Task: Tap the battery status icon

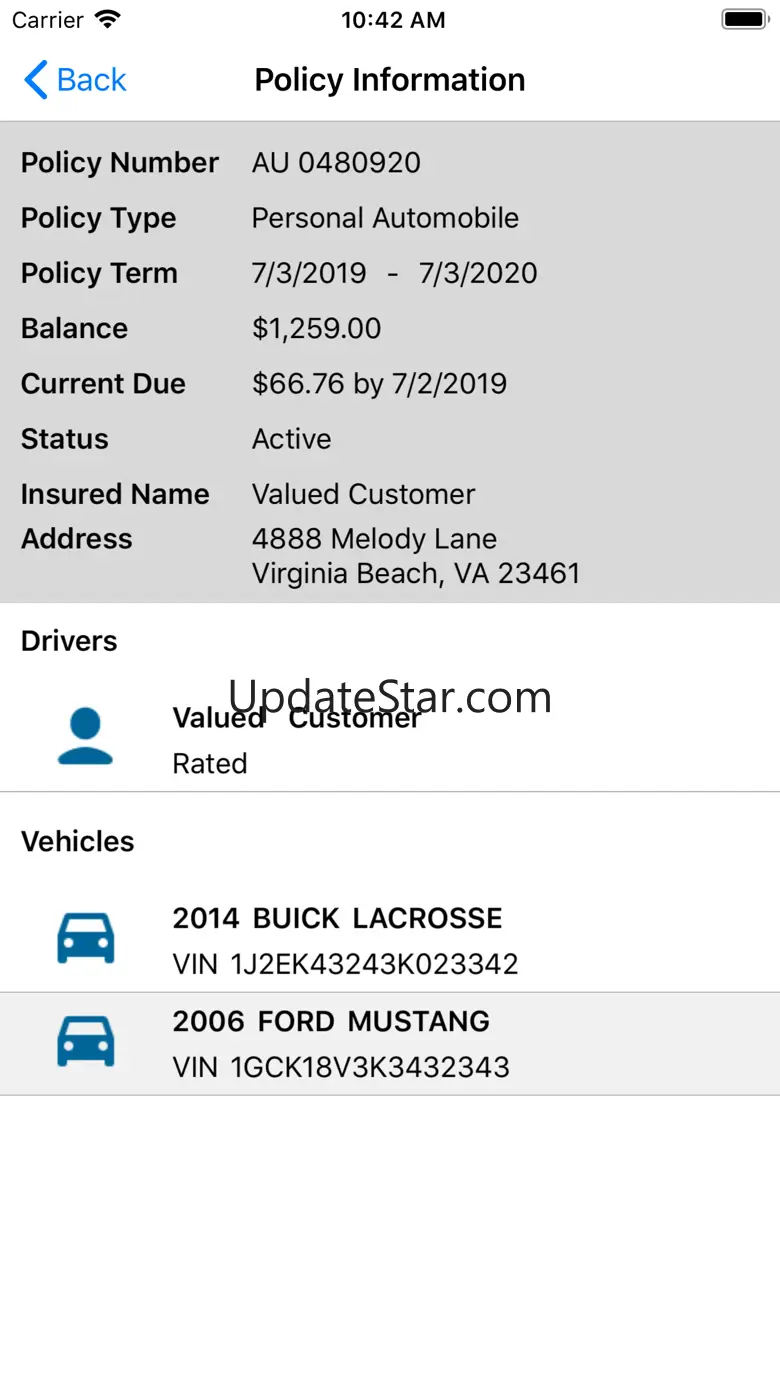Action: point(743,20)
